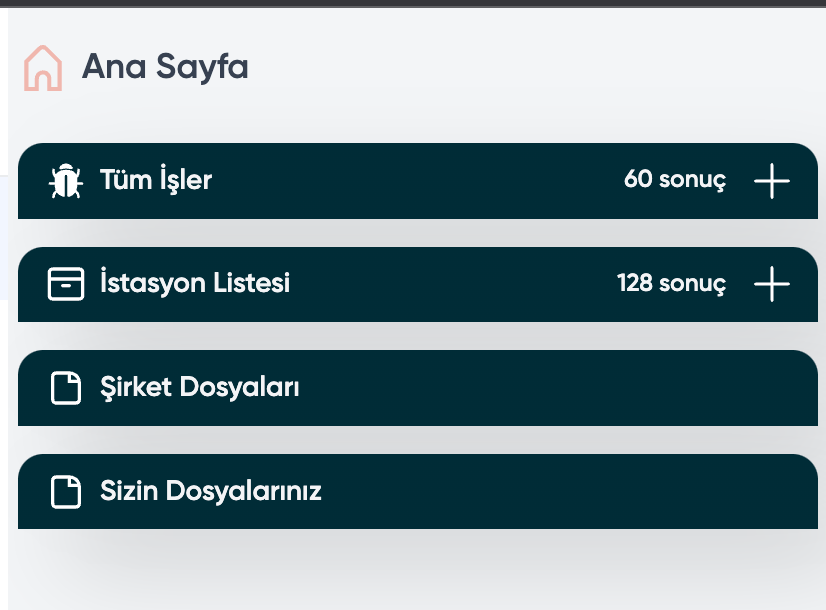This screenshot has height=610, width=826.
Task: Click the middle of Tüm İşler bar
Action: 418,181
